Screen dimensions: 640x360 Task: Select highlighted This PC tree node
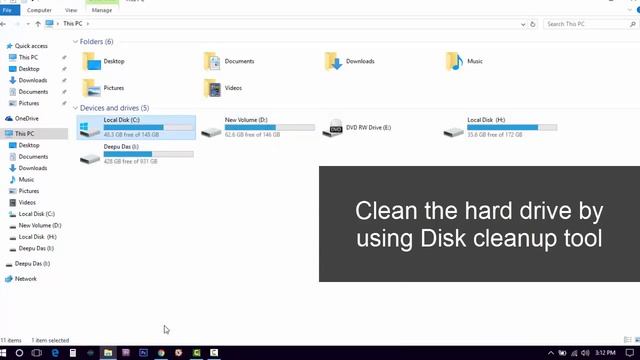click(x=34, y=133)
